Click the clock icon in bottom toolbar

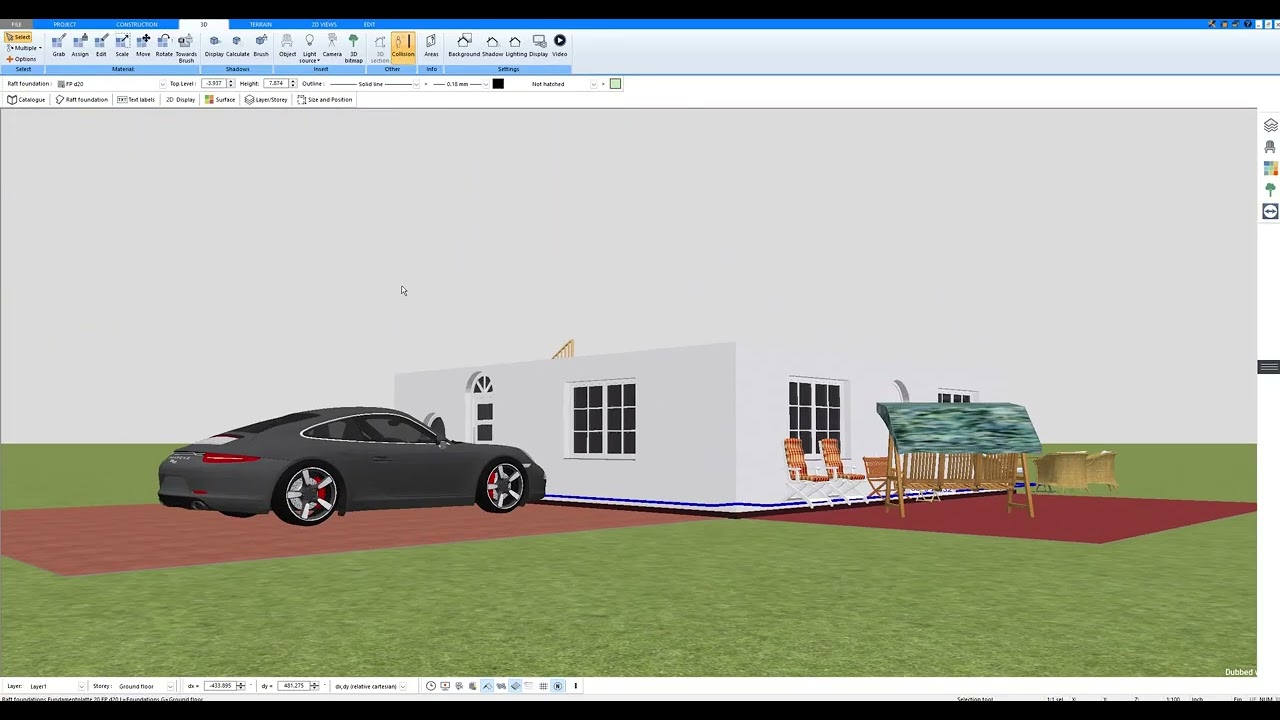coord(431,686)
